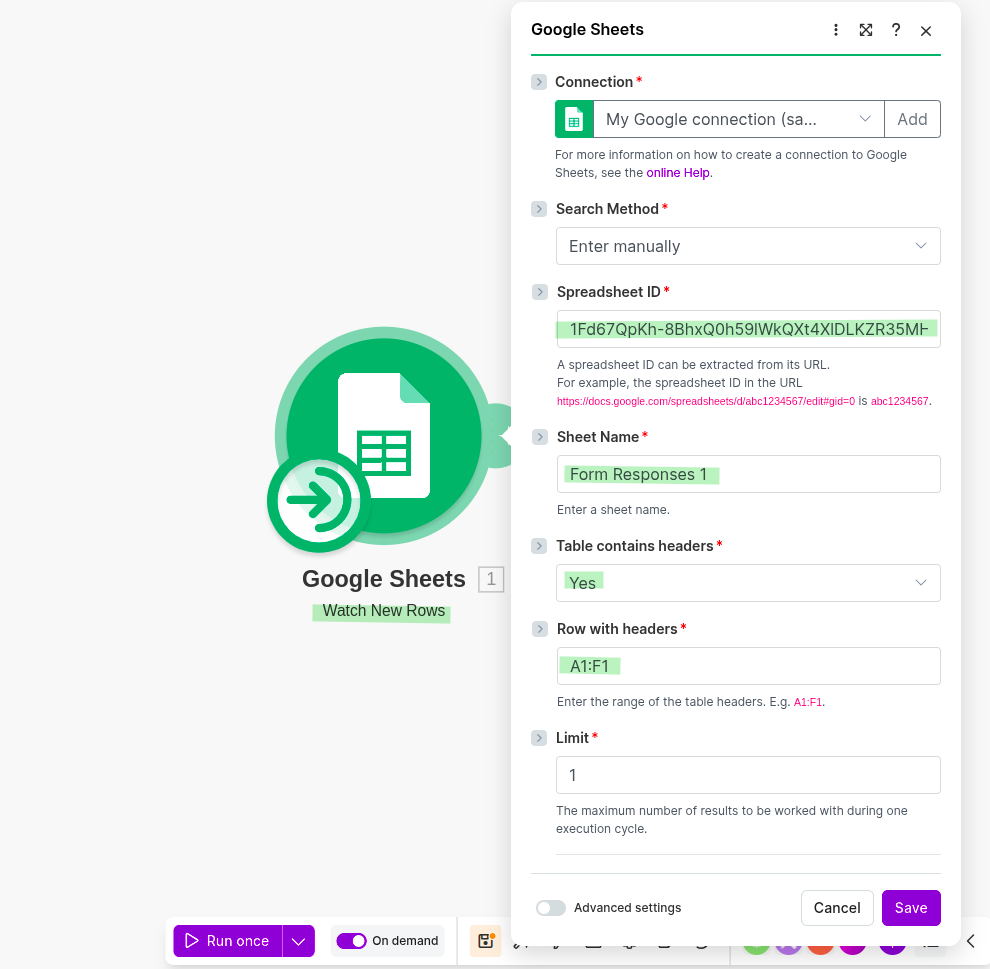The width and height of the screenshot is (990, 969).
Task: Expand the Spreadsheet ID field info arrow
Action: click(540, 292)
